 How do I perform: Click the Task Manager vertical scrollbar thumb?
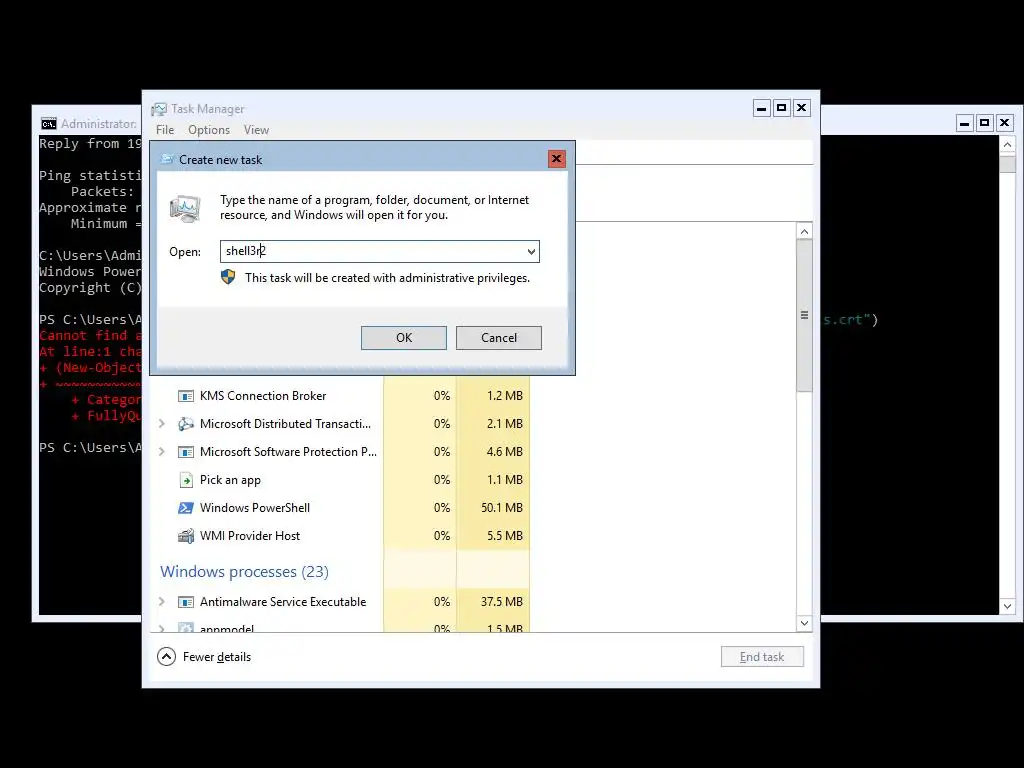click(805, 316)
